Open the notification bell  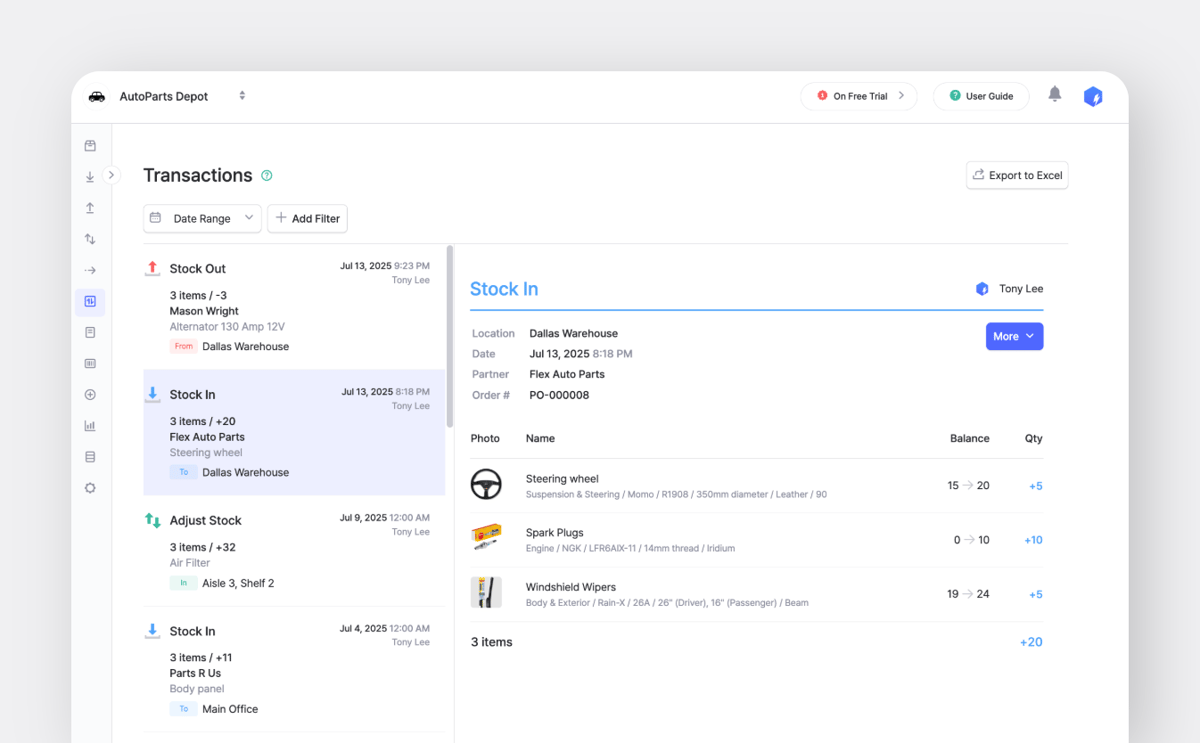coord(1054,95)
